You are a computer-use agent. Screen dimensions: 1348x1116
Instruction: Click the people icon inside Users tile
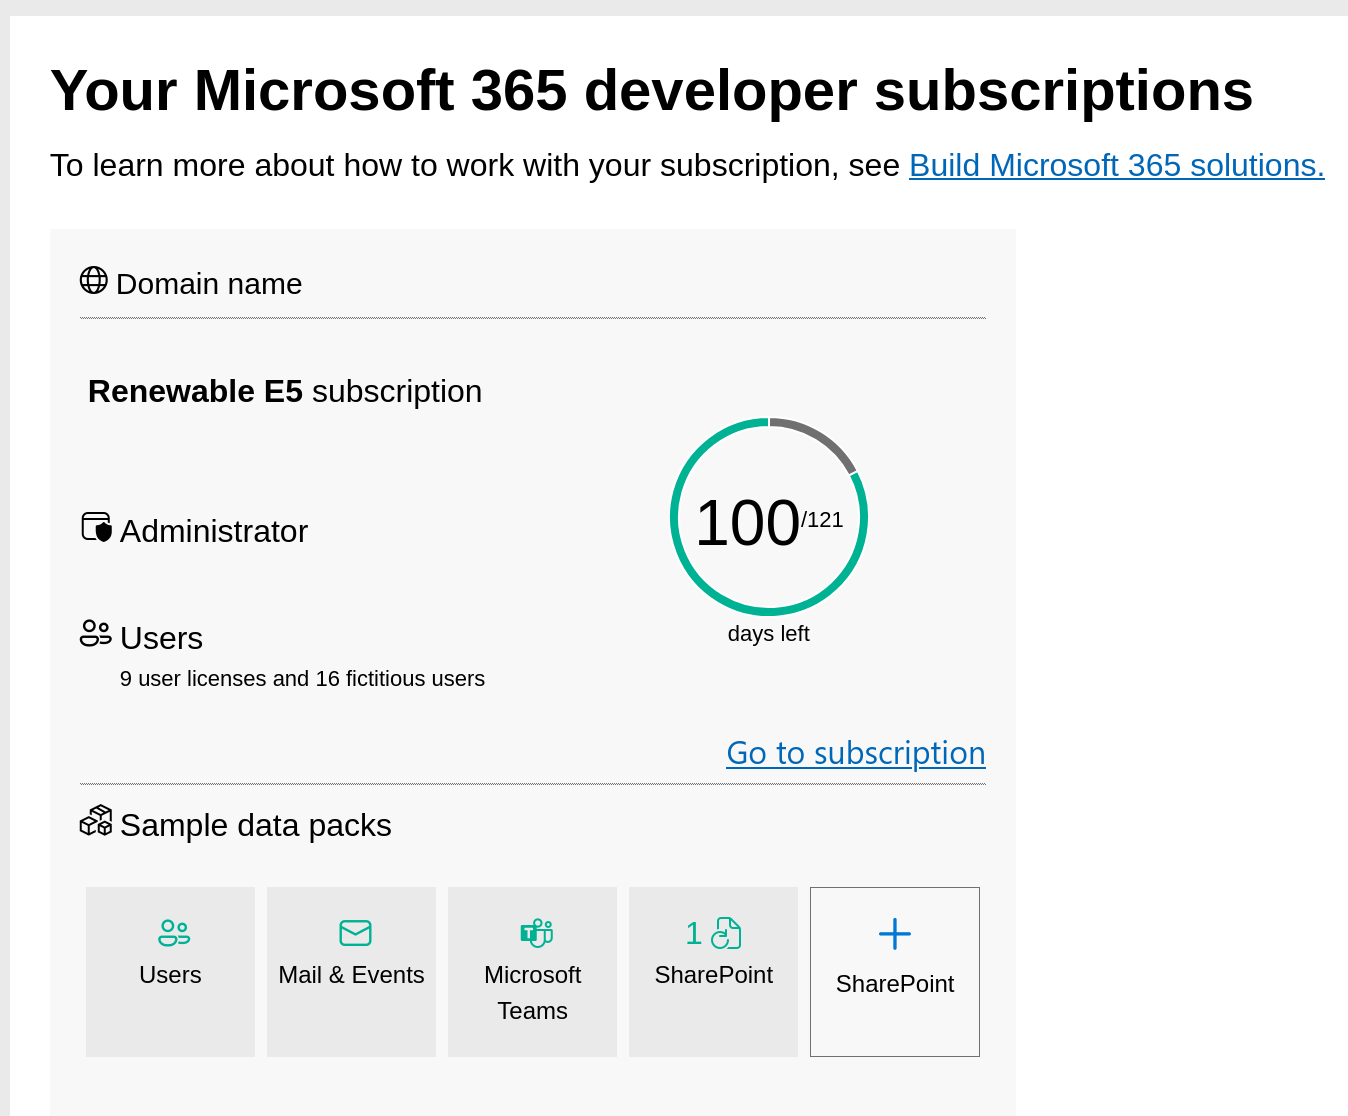point(174,933)
